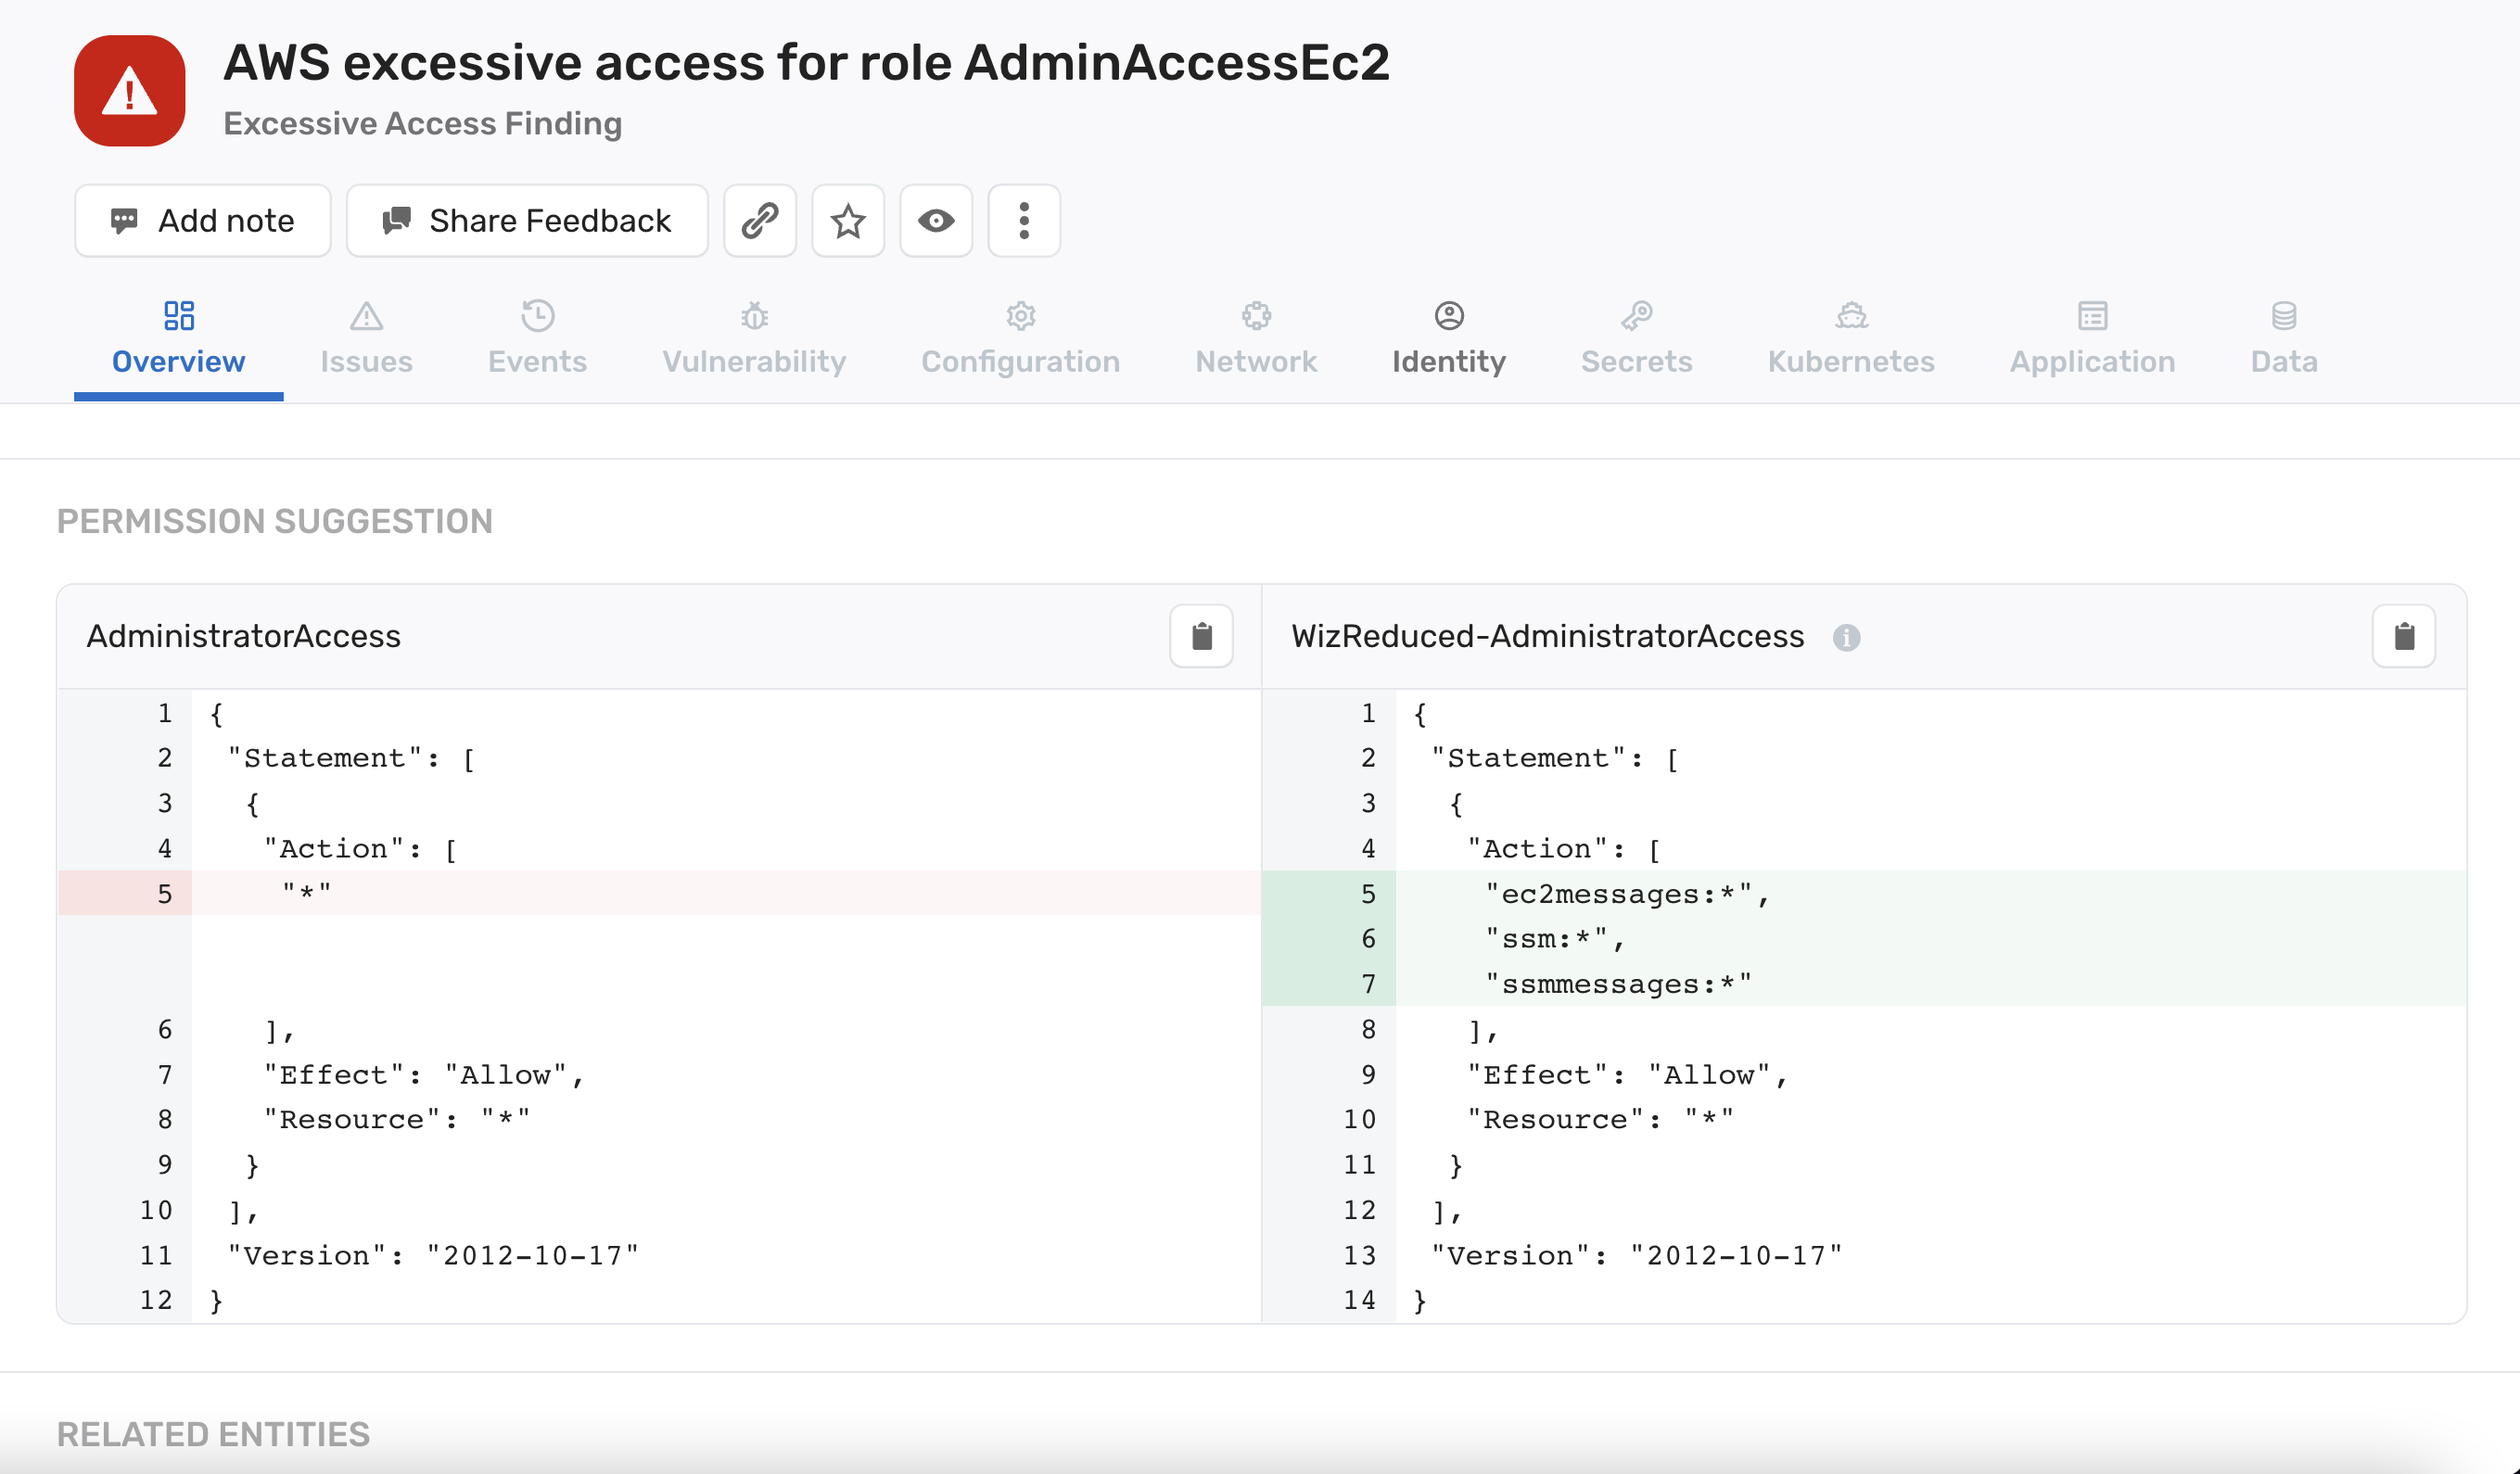Click the red alert finding icon

click(x=129, y=91)
